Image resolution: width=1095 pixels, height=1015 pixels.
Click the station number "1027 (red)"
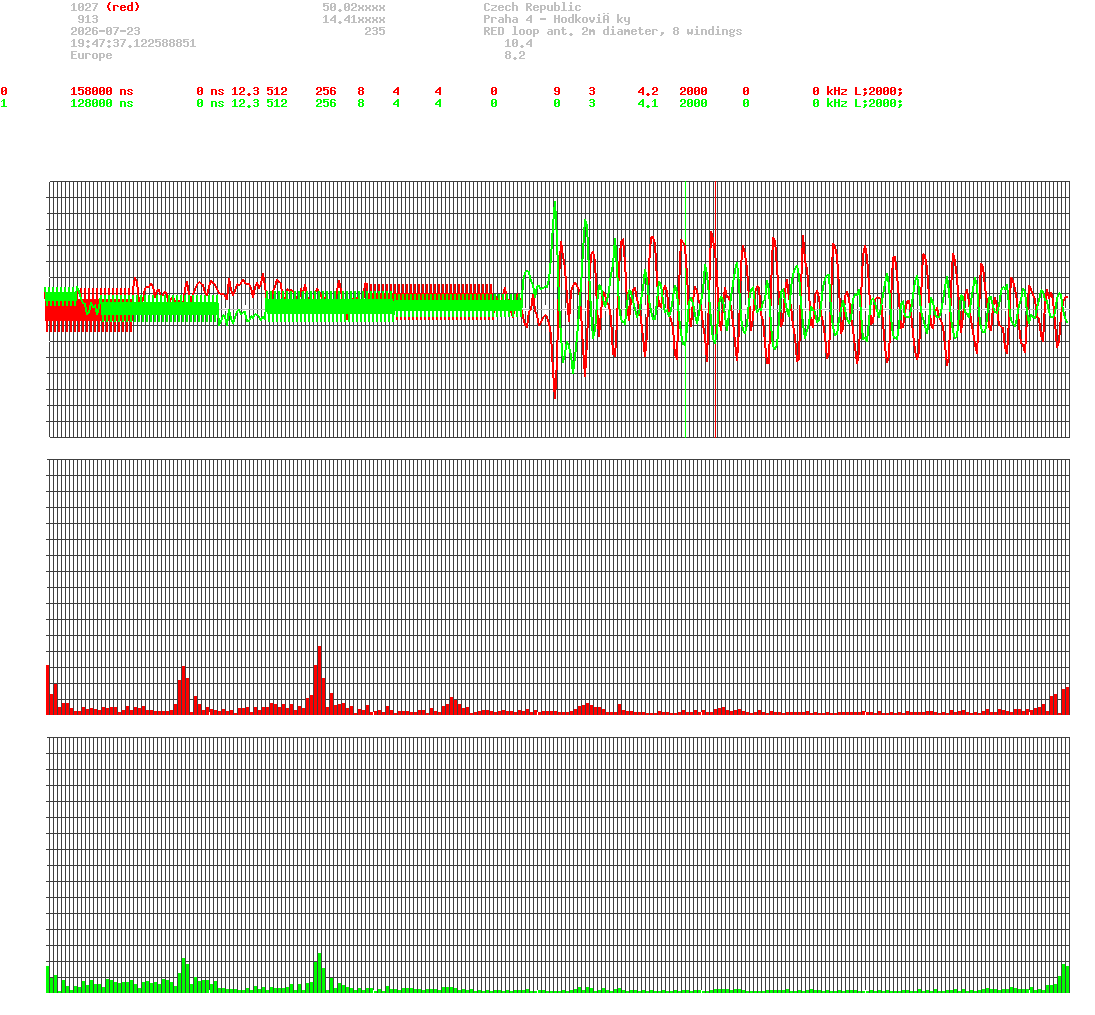click(x=105, y=7)
